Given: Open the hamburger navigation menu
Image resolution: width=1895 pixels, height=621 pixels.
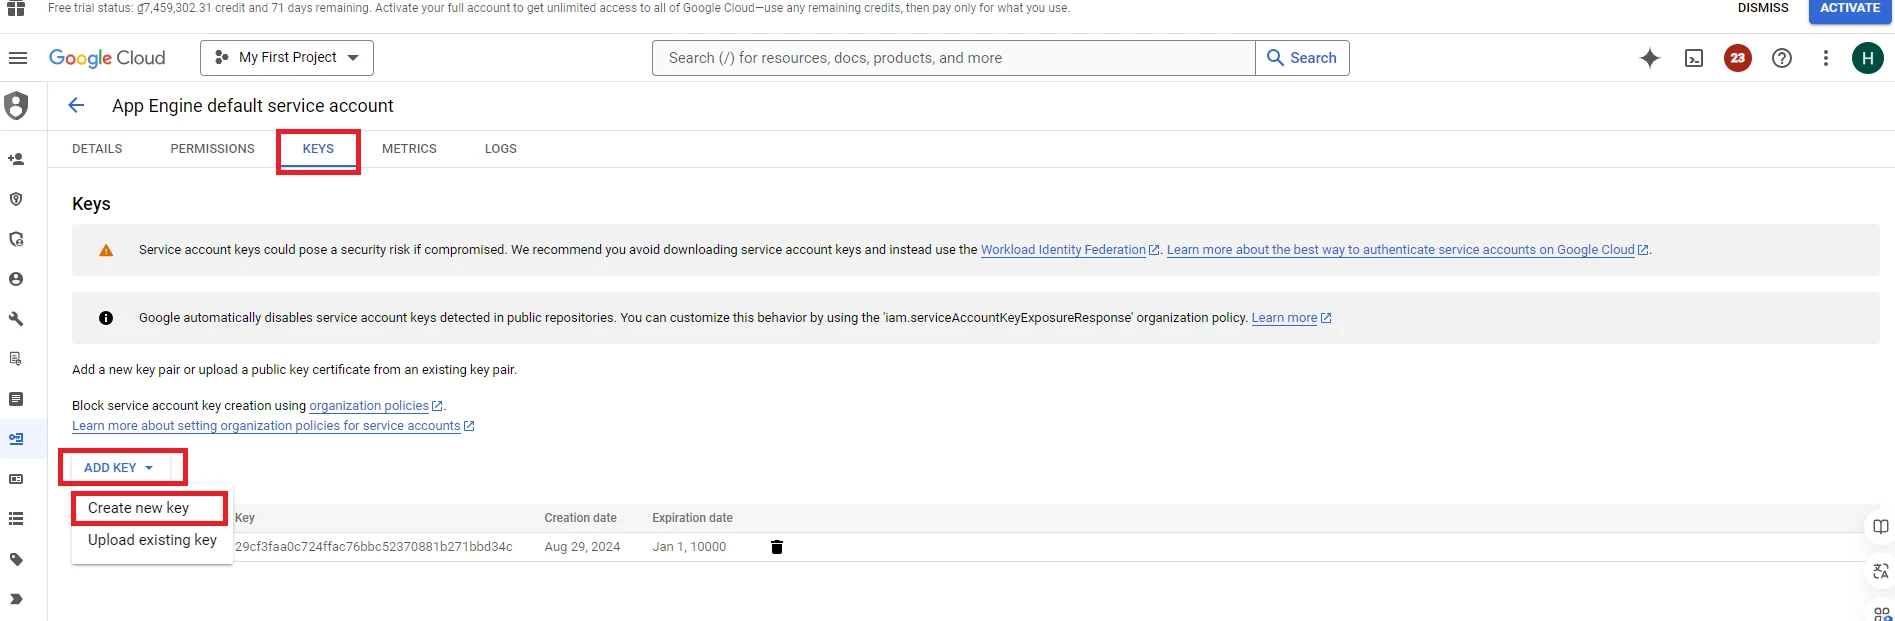Looking at the screenshot, I should [x=18, y=58].
